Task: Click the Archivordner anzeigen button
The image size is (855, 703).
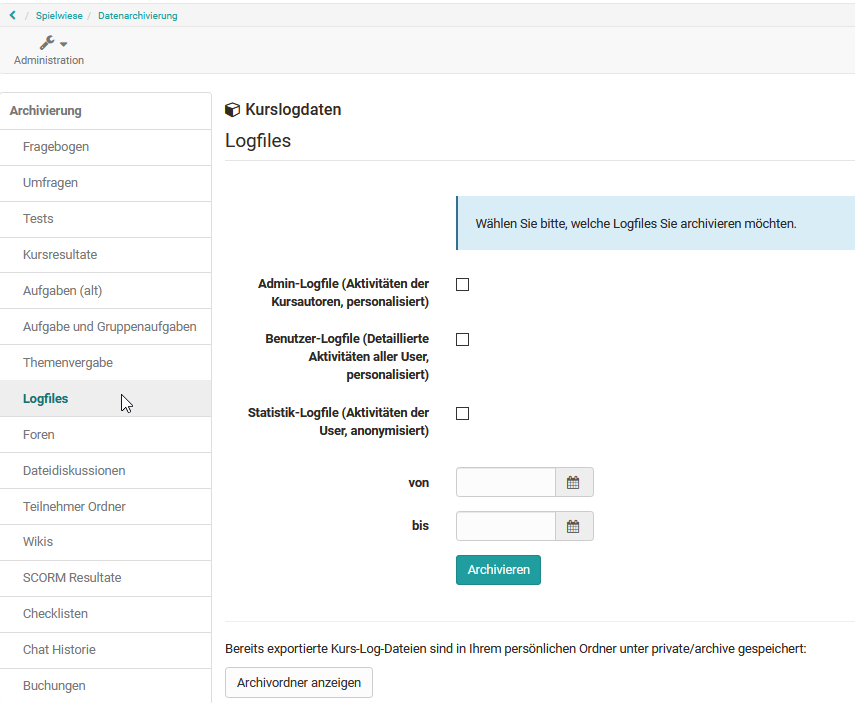Action: click(298, 682)
